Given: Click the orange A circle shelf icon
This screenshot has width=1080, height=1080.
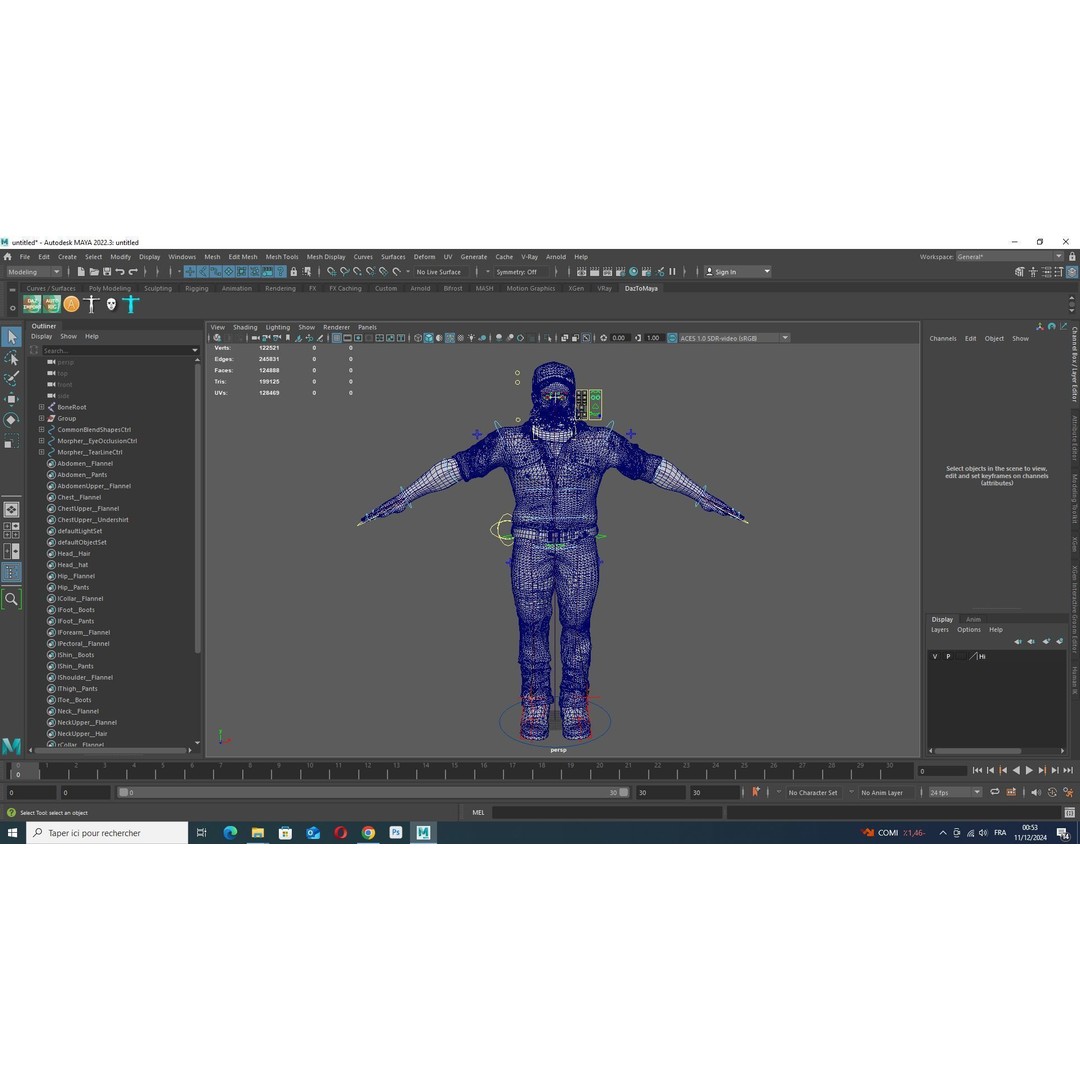Looking at the screenshot, I should [72, 304].
